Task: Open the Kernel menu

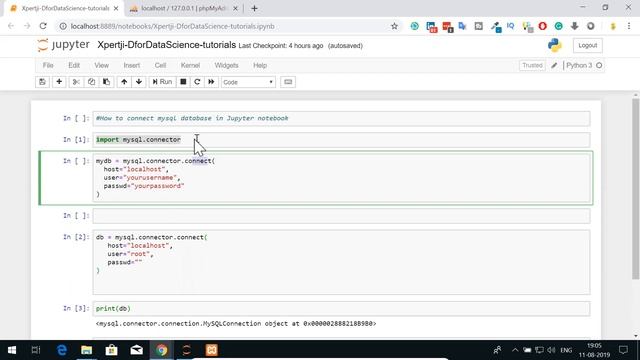Action: tap(190, 65)
